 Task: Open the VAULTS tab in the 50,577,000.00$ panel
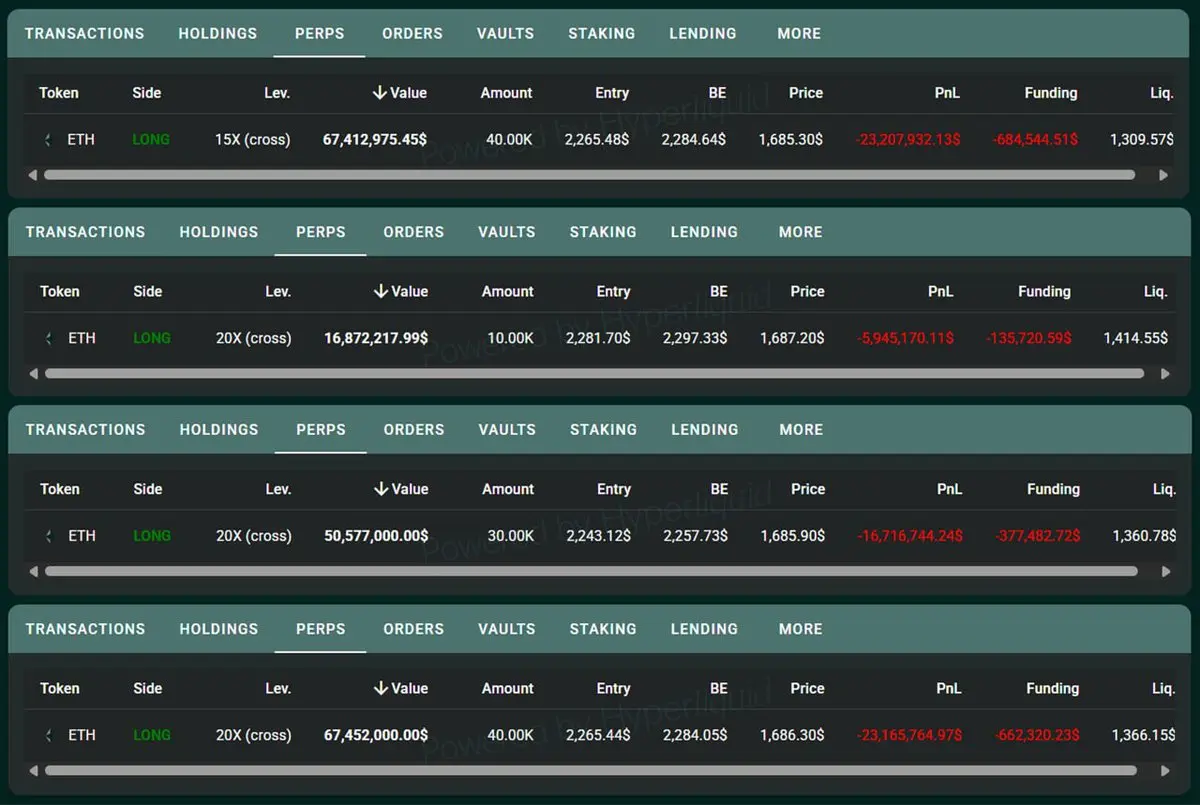506,430
